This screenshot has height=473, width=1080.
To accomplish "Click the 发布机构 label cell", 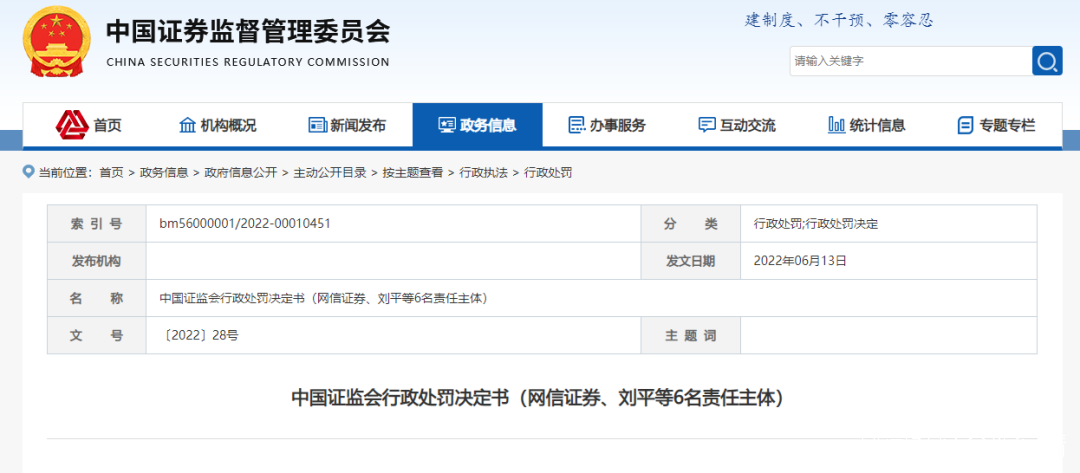I will pos(96,261).
